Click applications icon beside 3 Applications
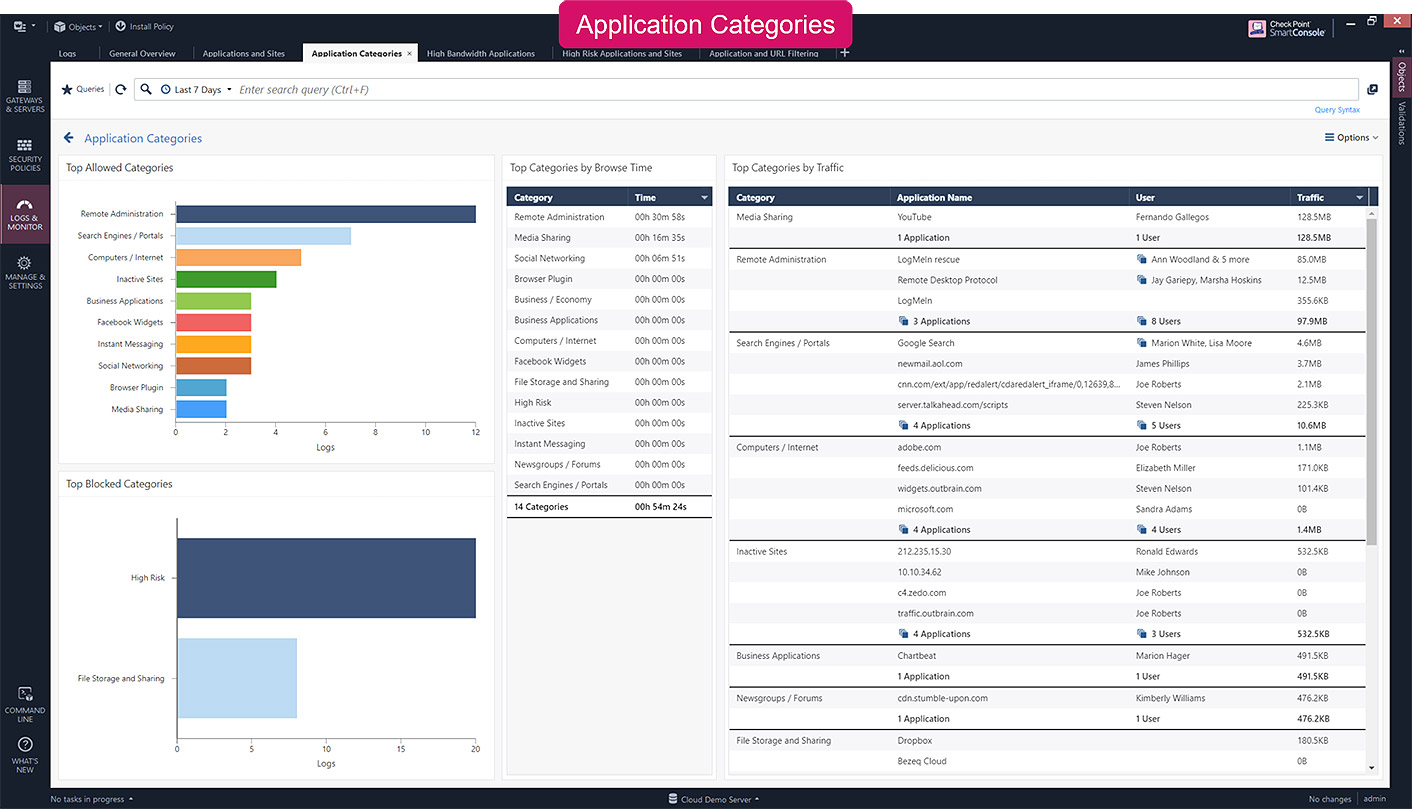 [903, 321]
